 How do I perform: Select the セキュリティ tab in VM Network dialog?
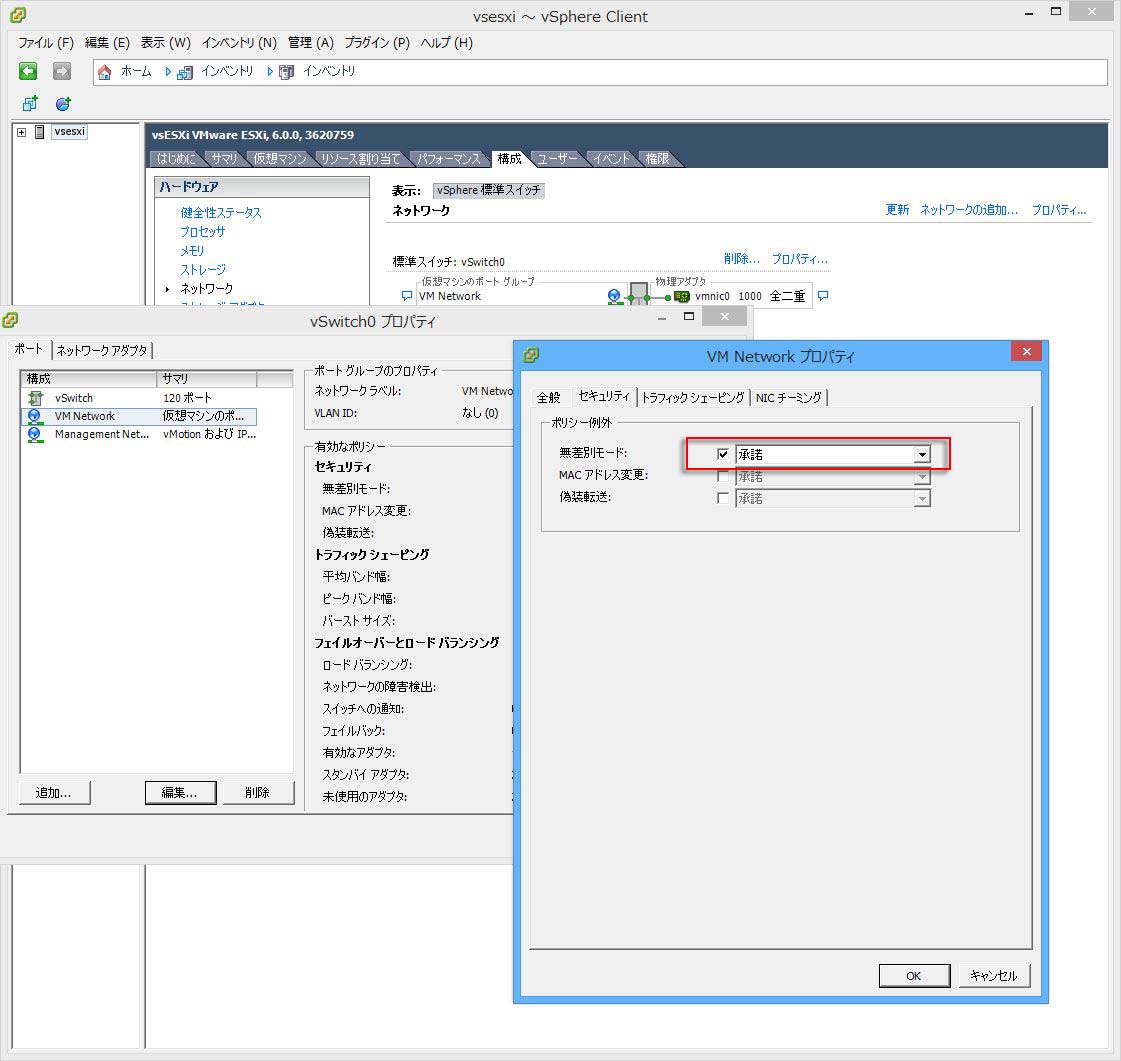click(x=604, y=396)
